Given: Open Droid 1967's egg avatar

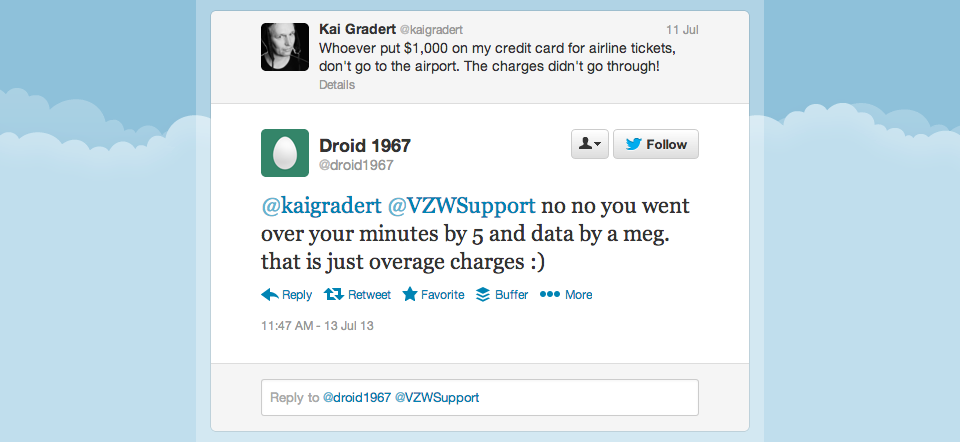Looking at the screenshot, I should coord(285,153).
